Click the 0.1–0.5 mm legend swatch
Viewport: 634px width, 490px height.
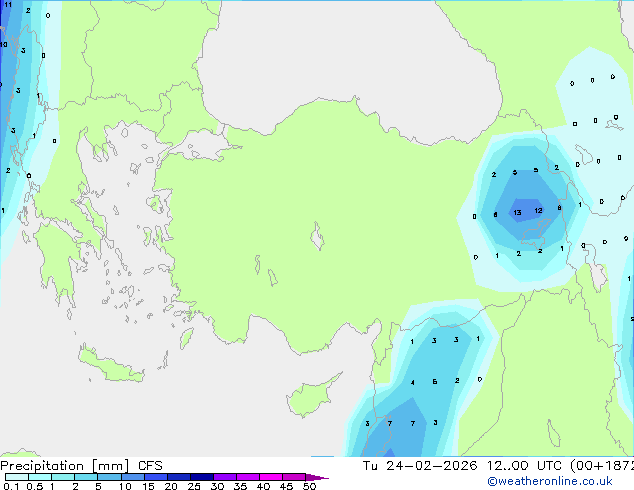[x=17, y=477]
